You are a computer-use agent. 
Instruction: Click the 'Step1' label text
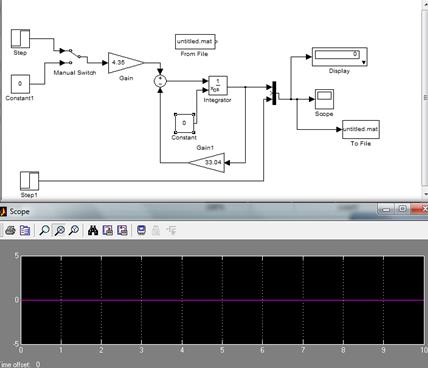click(x=29, y=195)
